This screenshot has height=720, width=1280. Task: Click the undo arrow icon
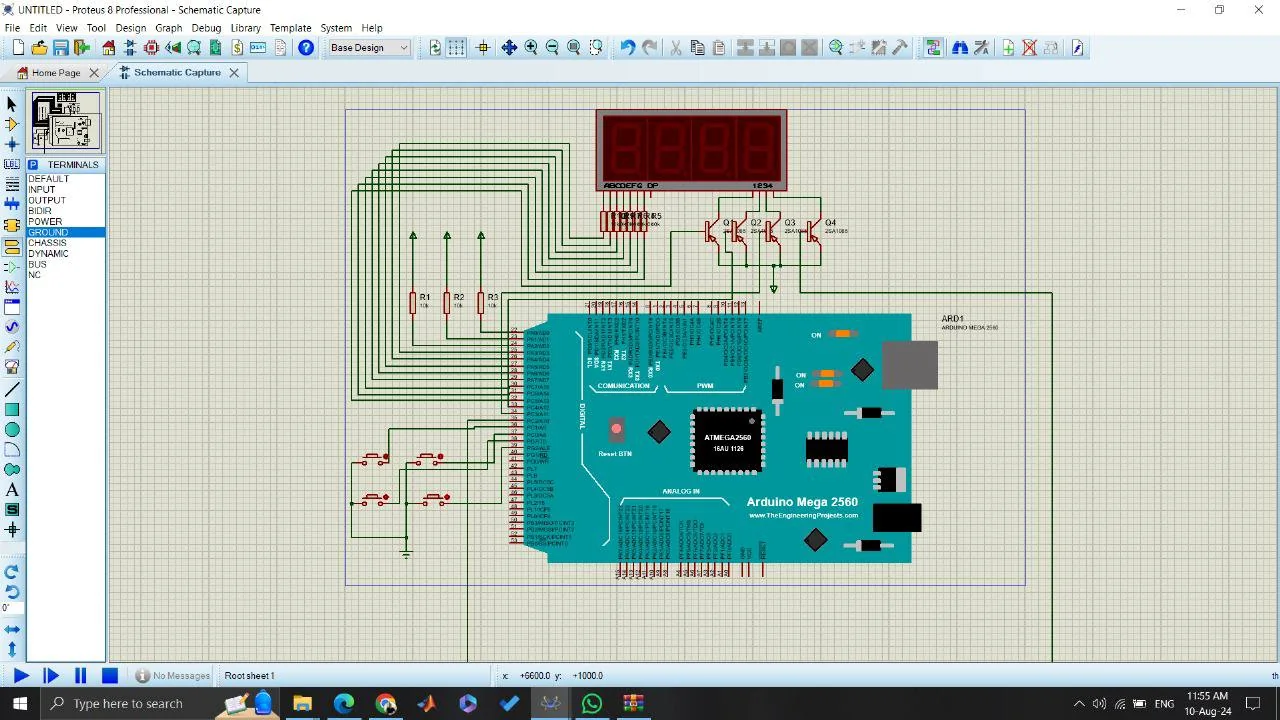pyautogui.click(x=627, y=48)
